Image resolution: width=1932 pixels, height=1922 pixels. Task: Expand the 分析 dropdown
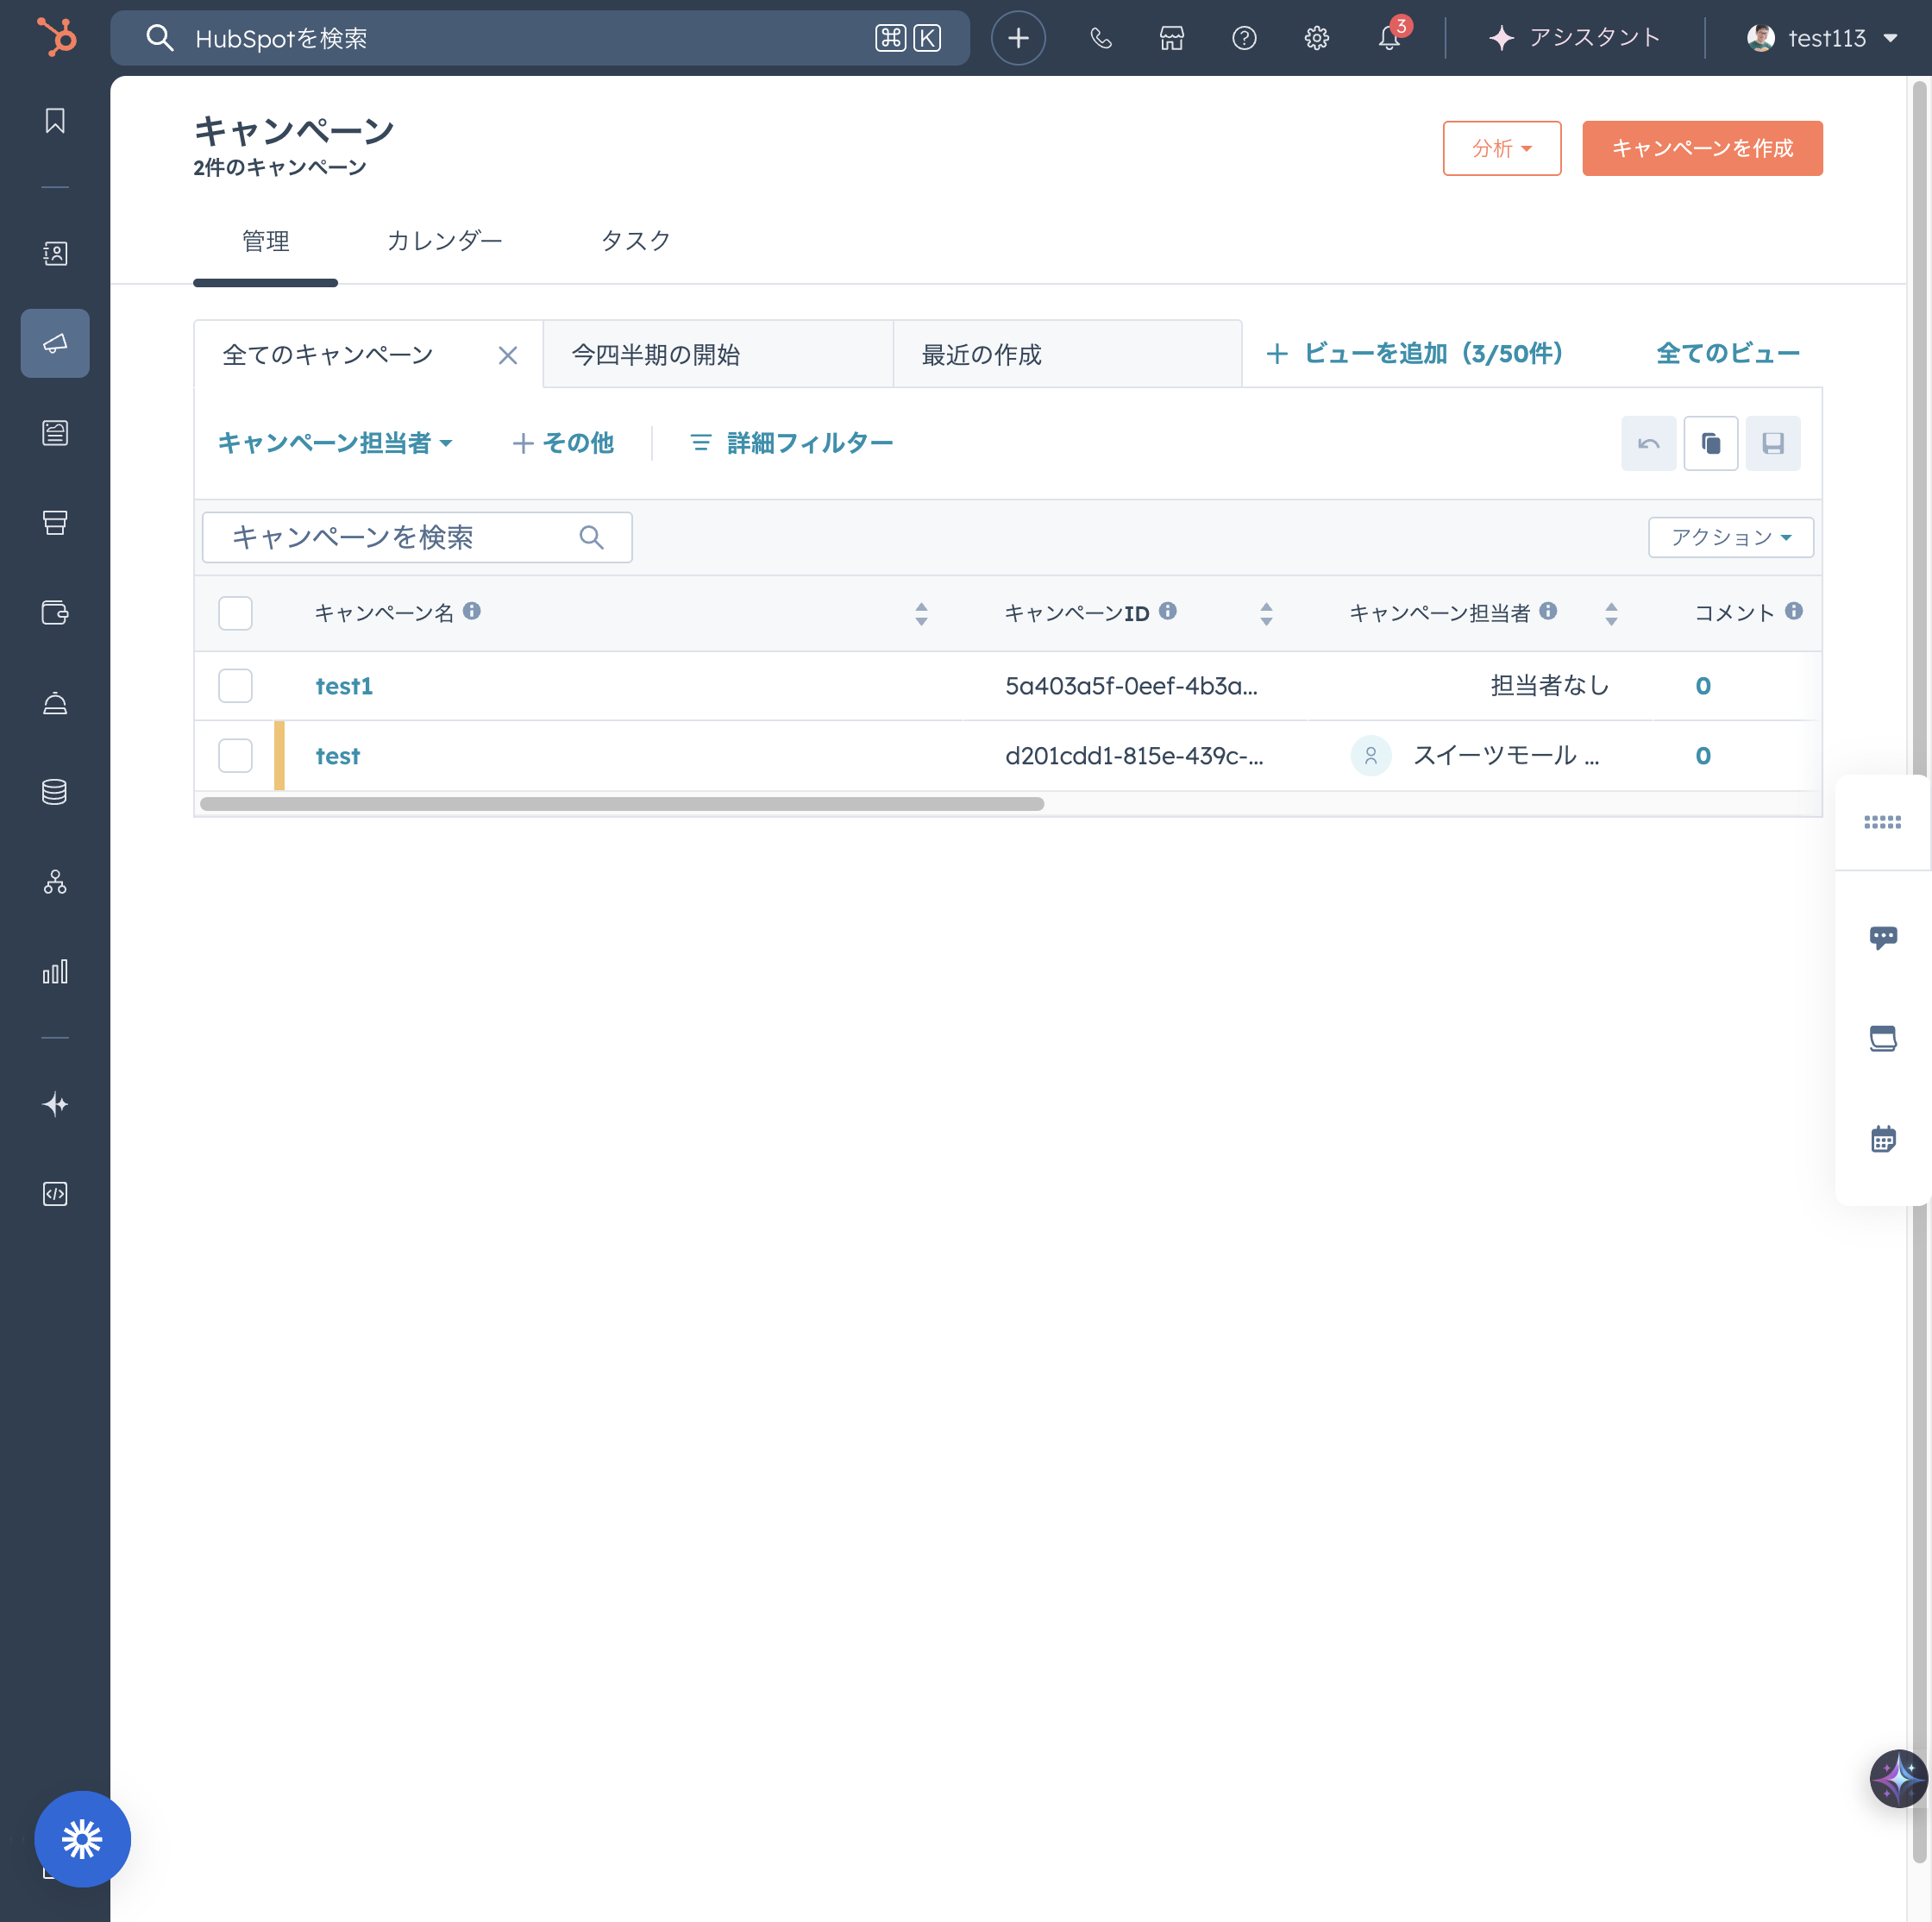tap(1501, 148)
